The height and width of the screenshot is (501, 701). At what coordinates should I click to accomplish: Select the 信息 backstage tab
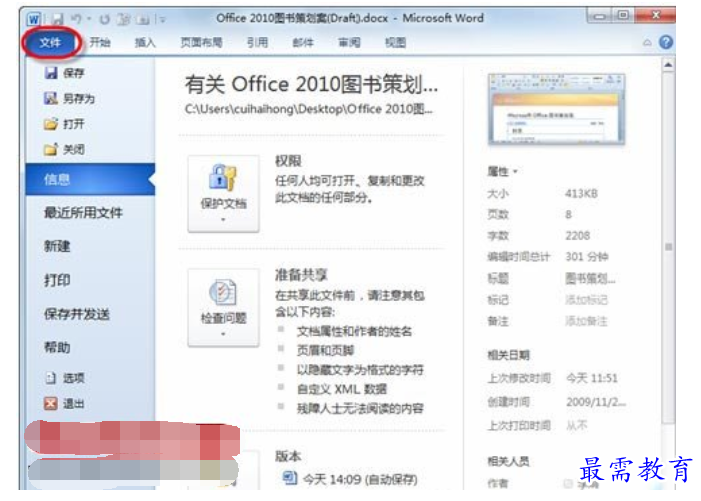[x=90, y=179]
